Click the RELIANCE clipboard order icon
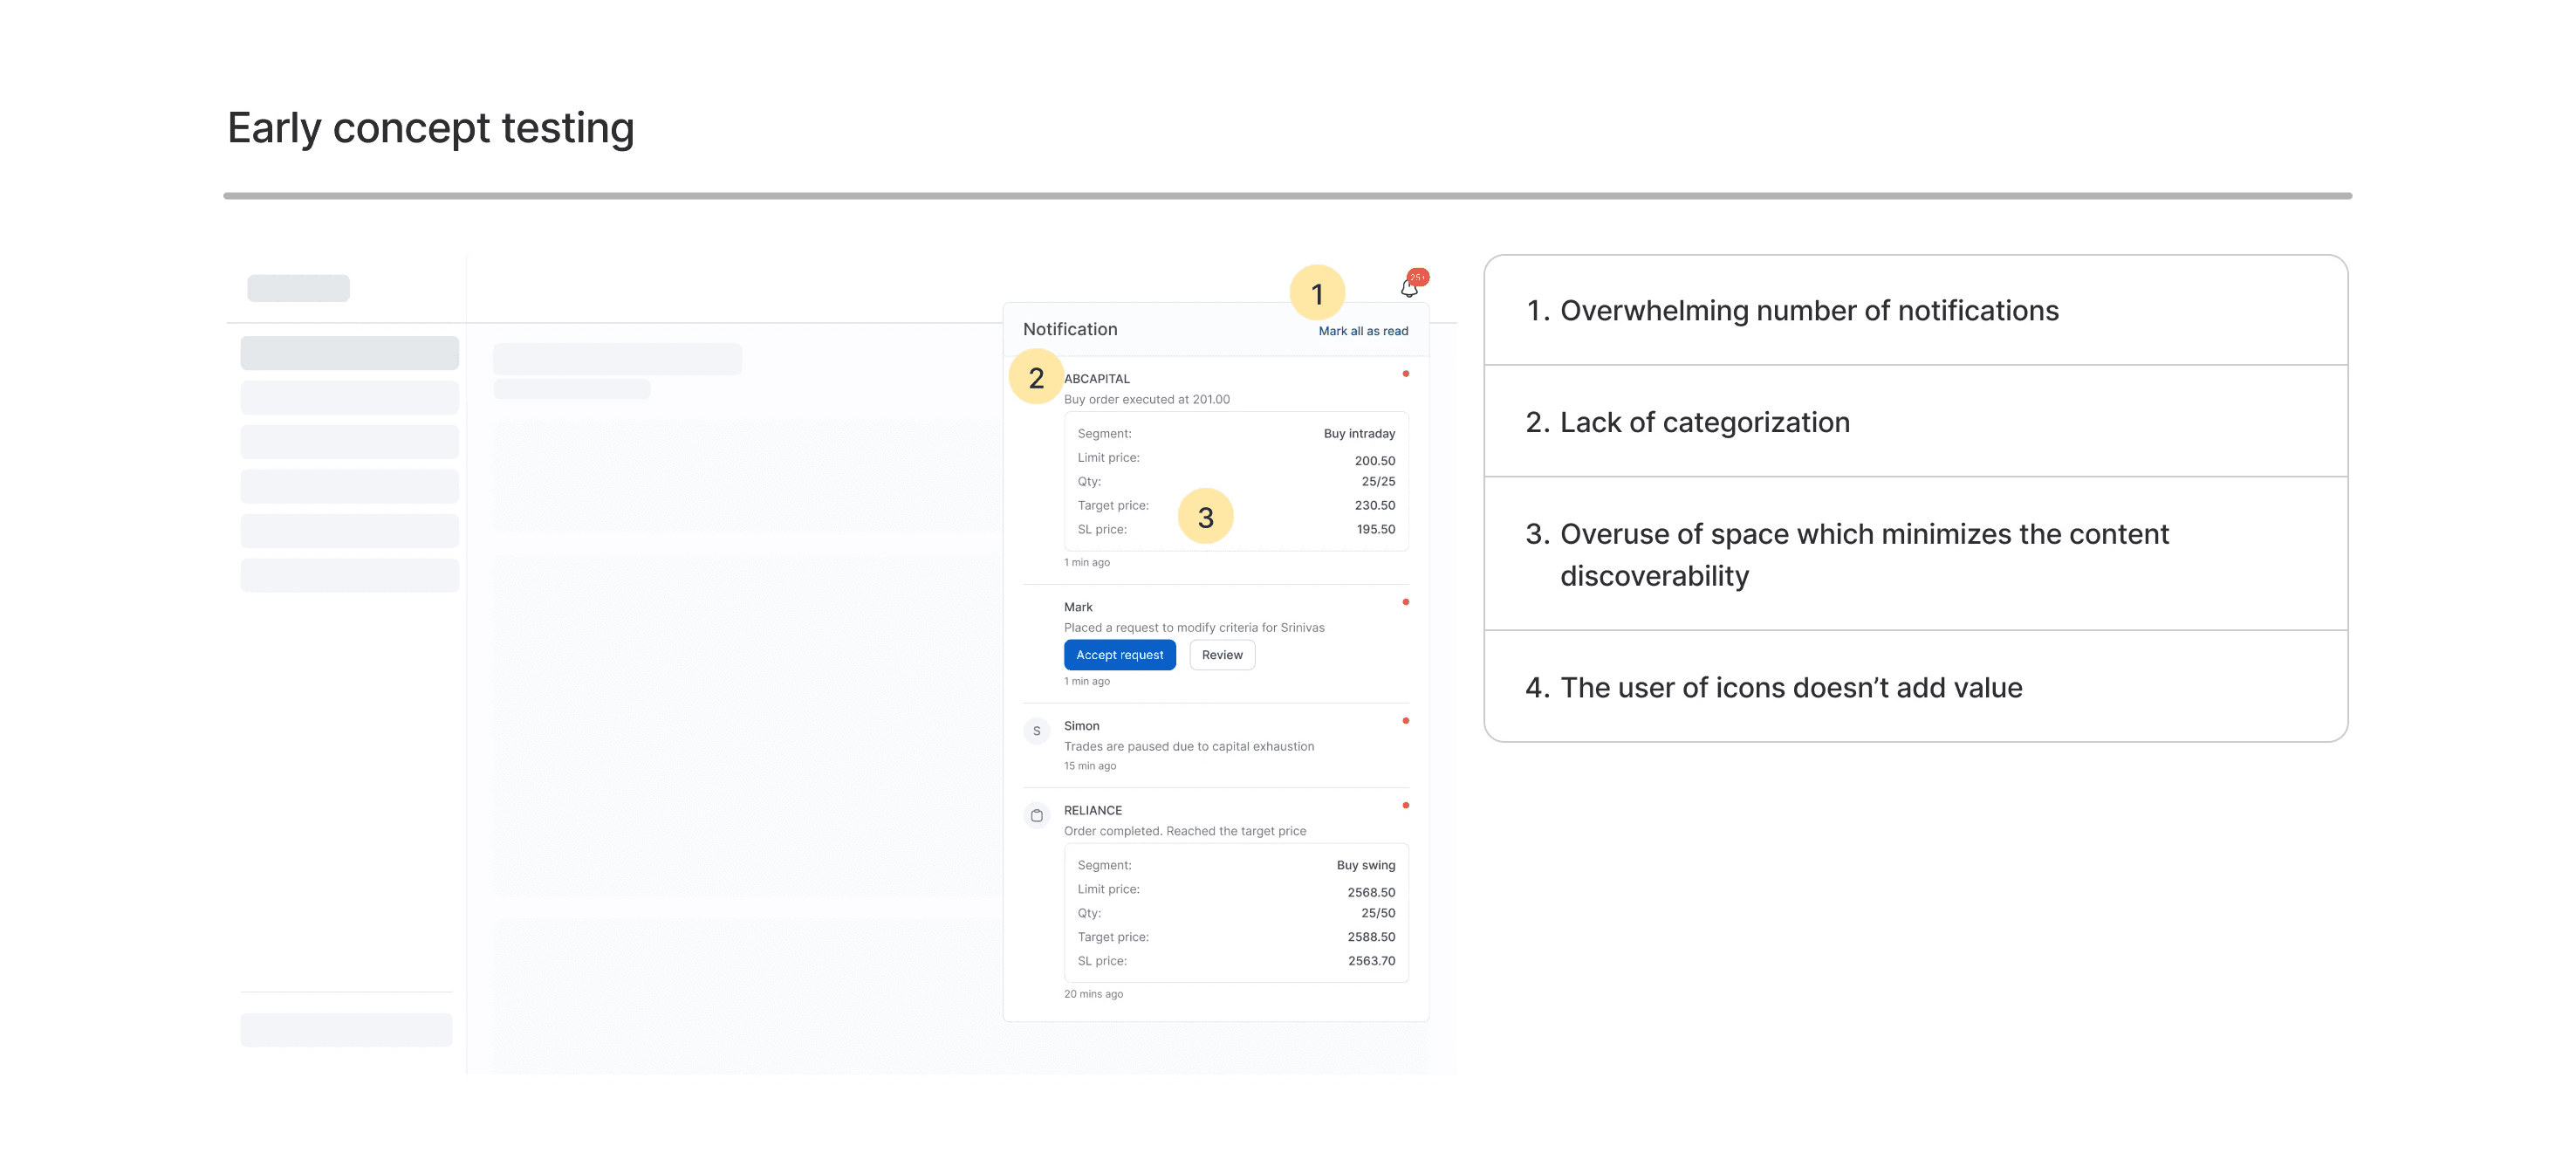The height and width of the screenshot is (1167, 2576). tap(1036, 816)
